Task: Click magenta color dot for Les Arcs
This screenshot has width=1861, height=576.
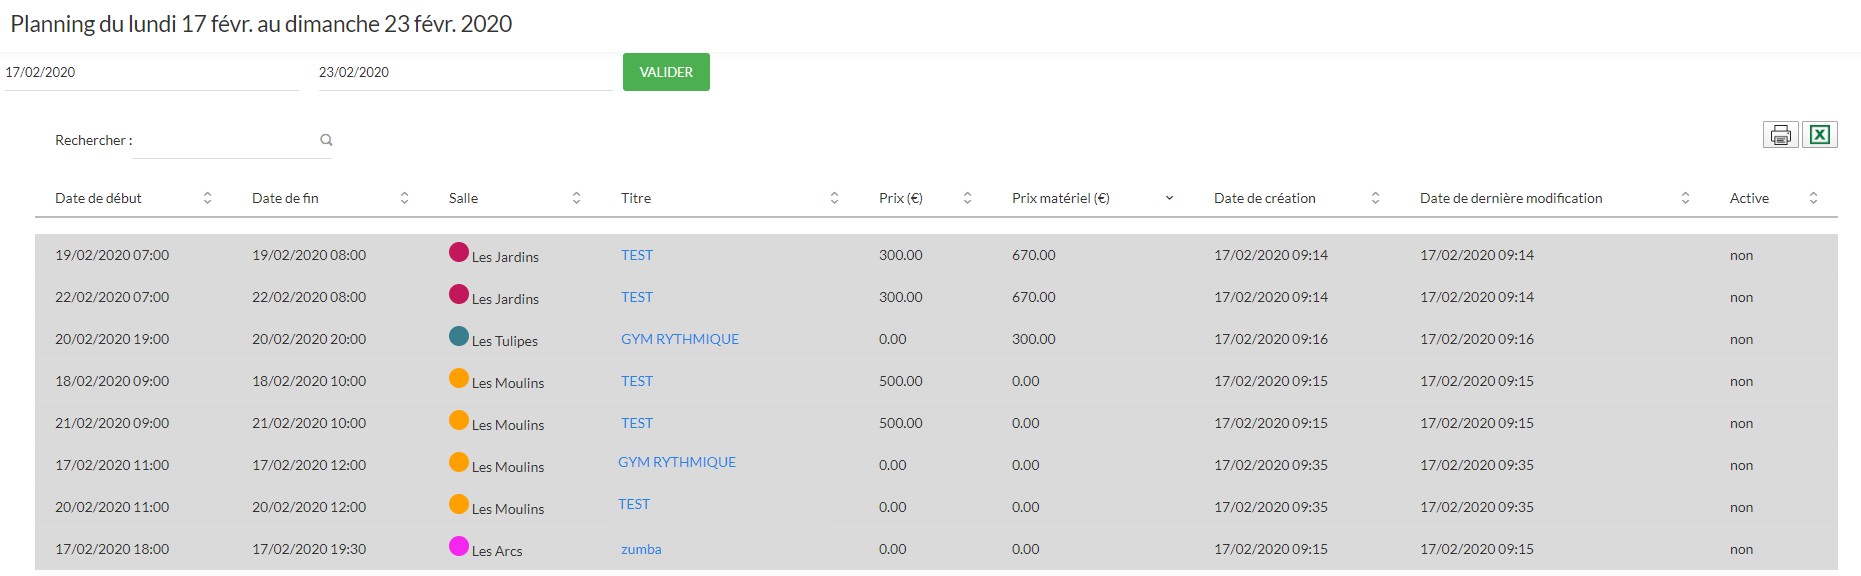Action: [x=459, y=546]
